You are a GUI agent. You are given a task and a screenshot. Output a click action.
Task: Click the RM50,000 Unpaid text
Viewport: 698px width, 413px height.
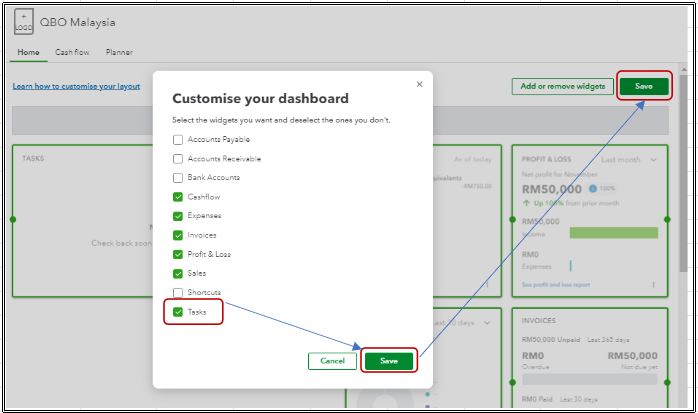551,340
